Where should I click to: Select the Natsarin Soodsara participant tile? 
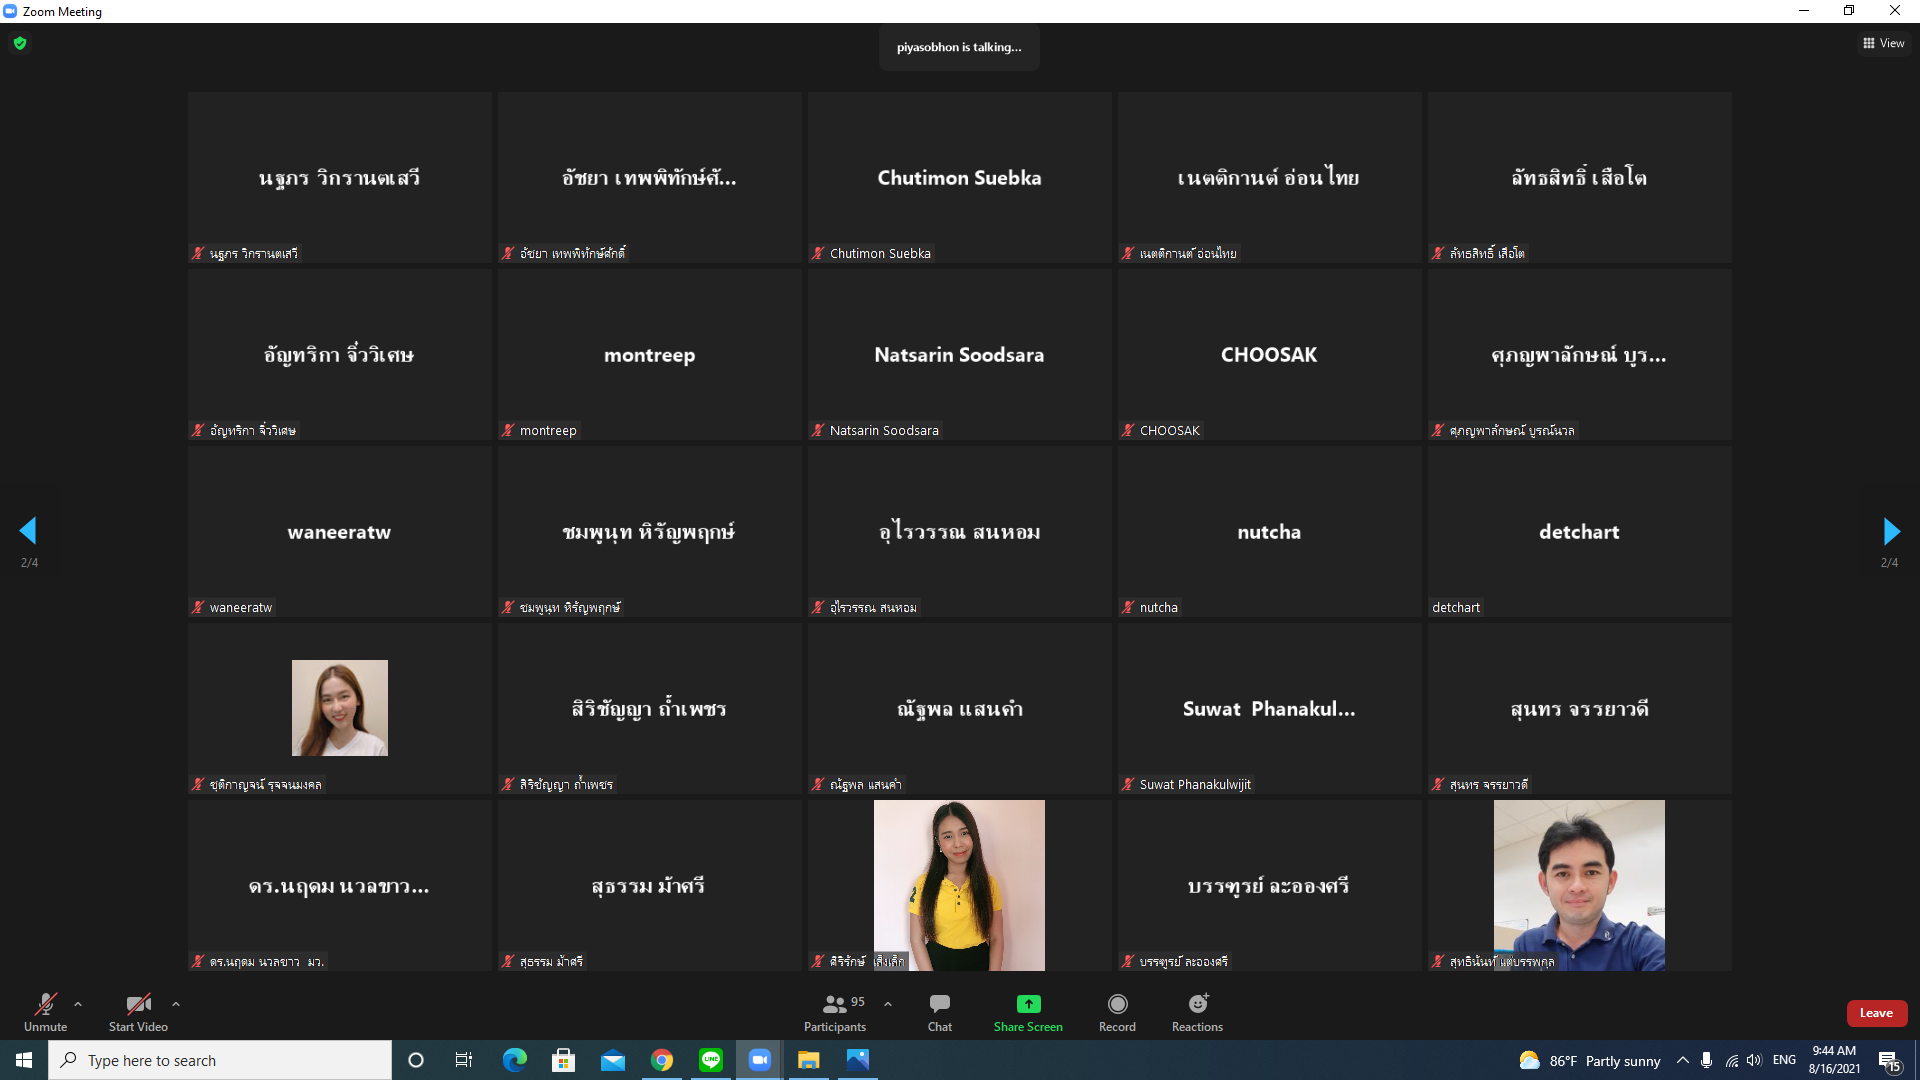click(x=959, y=355)
